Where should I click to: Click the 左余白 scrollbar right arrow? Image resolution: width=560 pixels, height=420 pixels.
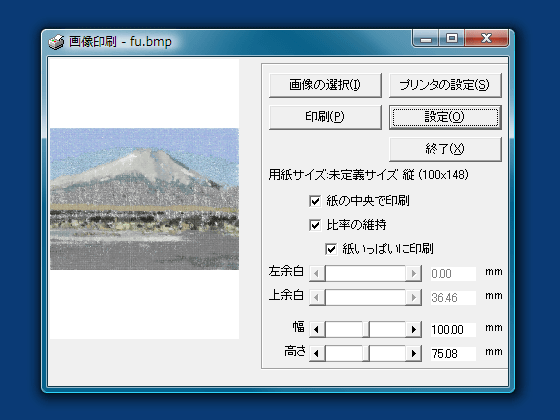(414, 274)
